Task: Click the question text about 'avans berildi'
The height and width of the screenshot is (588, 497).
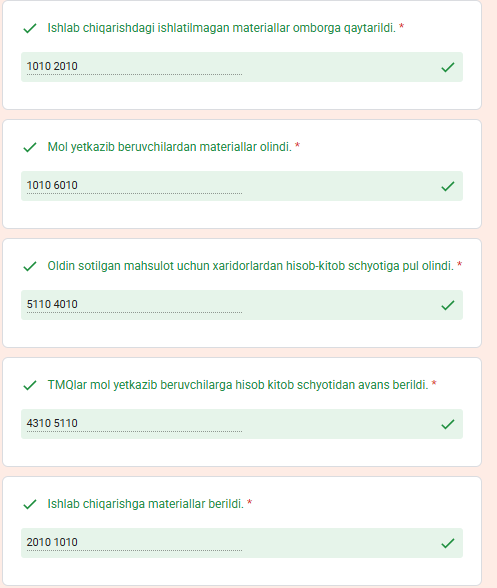Action: click(238, 385)
